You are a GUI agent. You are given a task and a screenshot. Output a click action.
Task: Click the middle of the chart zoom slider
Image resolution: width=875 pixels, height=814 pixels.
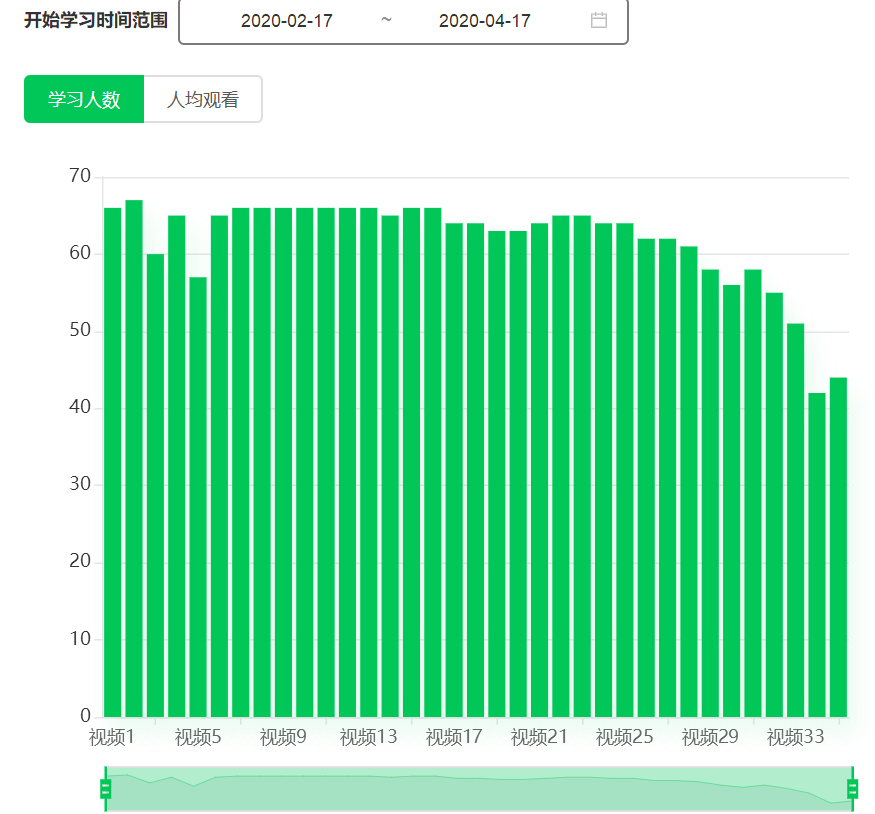pos(478,790)
